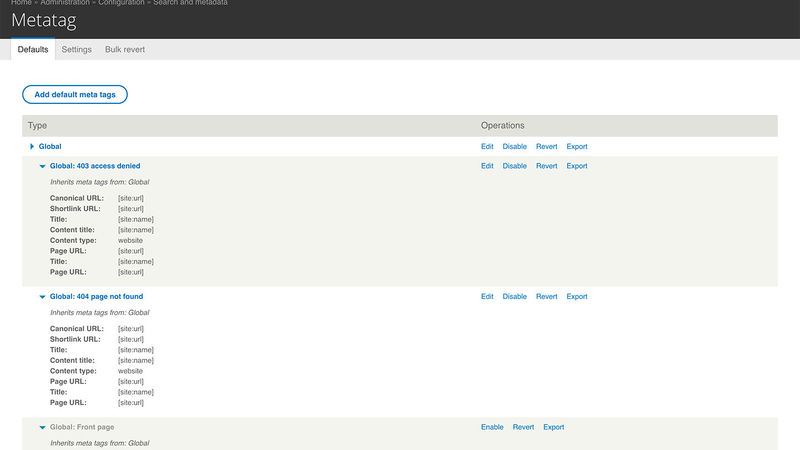Enable the Front page defaults

point(492,427)
